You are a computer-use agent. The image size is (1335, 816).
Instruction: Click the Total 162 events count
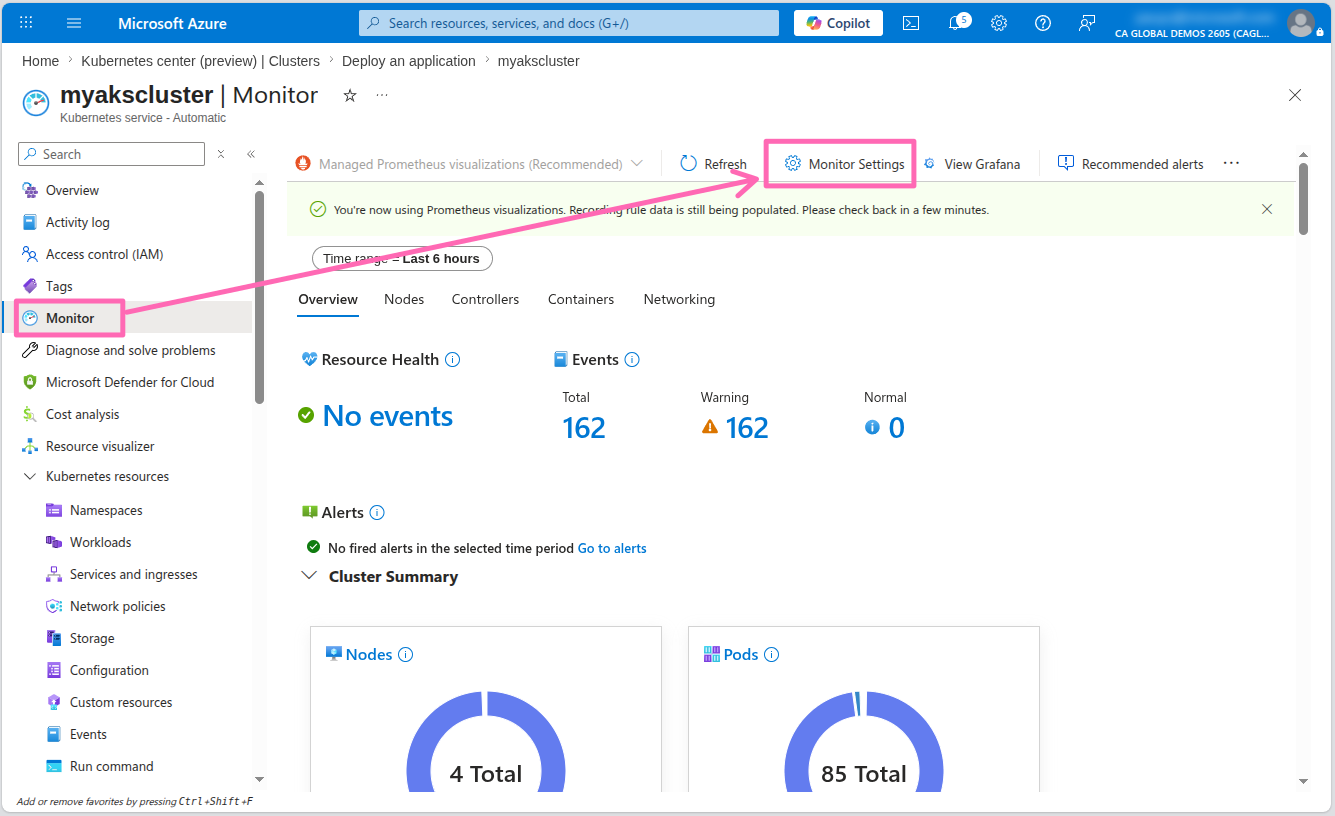(x=584, y=428)
